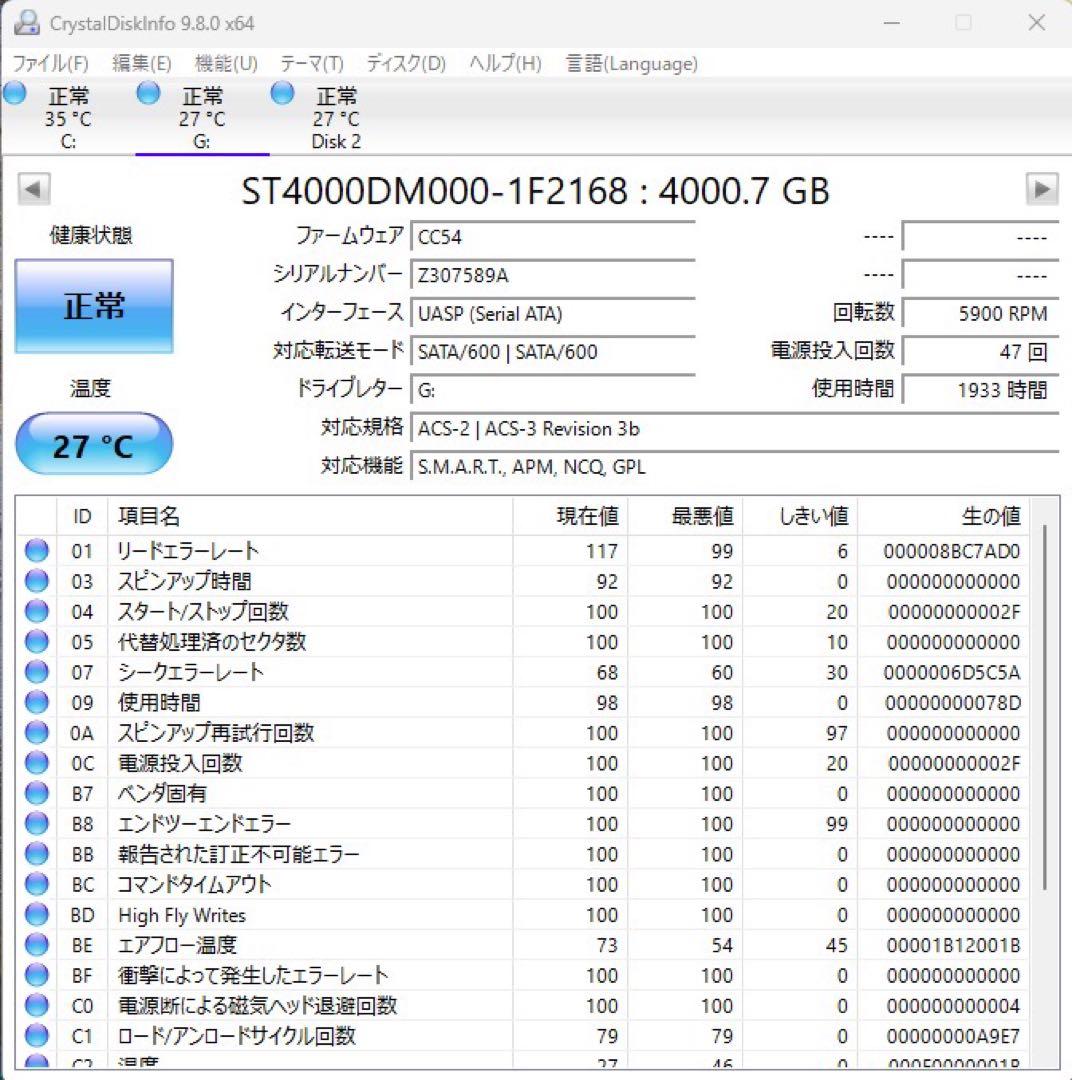Click the status orb for row 0A スピンアップ再試行回数
The height and width of the screenshot is (1080, 1073).
[37, 733]
